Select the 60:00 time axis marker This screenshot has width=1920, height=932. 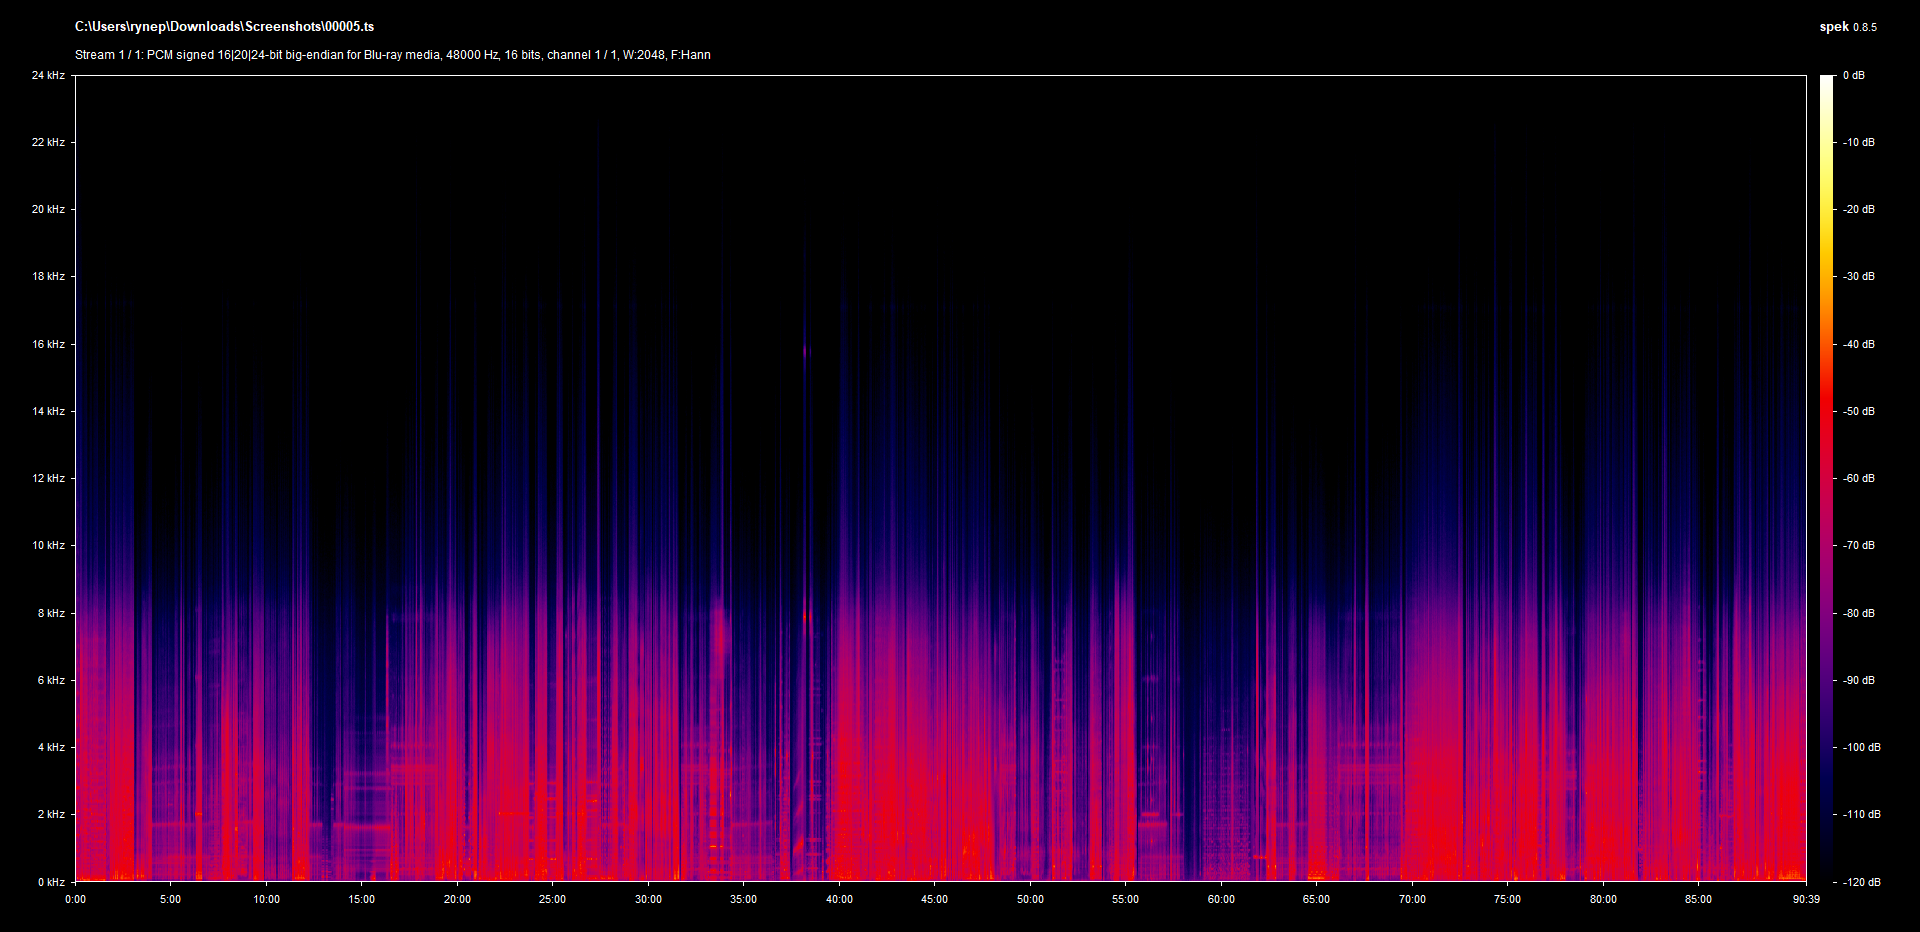click(1221, 899)
